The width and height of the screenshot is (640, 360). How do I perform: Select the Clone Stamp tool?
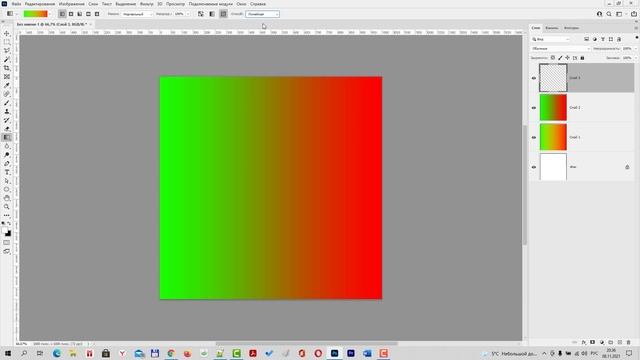pyautogui.click(x=7, y=111)
